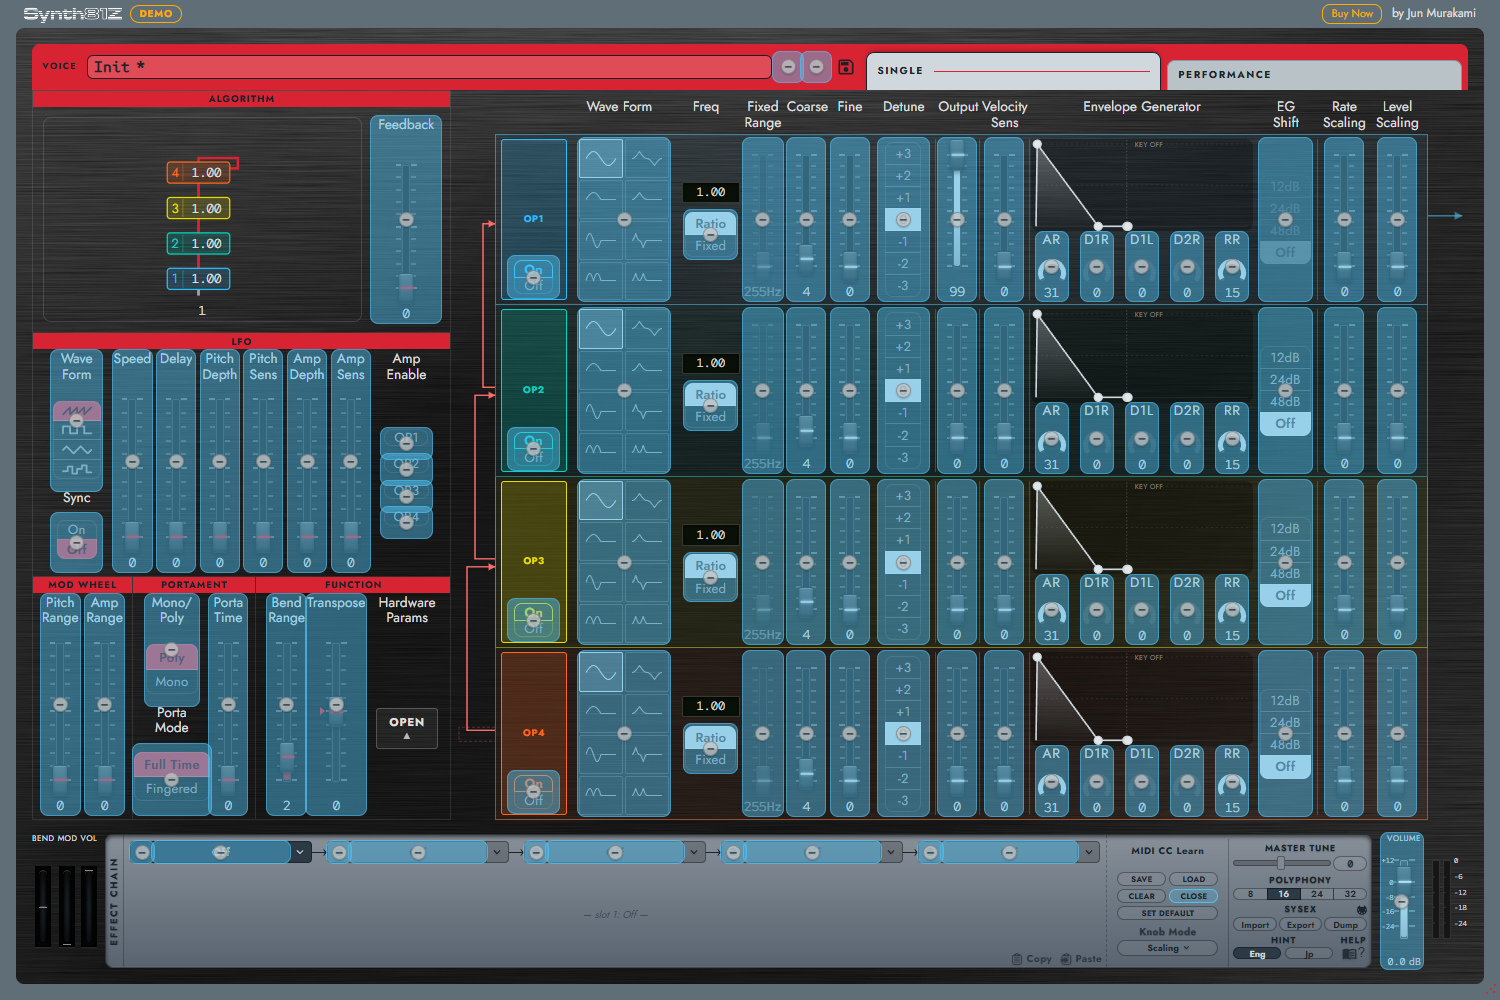This screenshot has height=1000, width=1500.
Task: Switch OP2 frequency mode Ratio/Fixed
Action: (x=711, y=406)
